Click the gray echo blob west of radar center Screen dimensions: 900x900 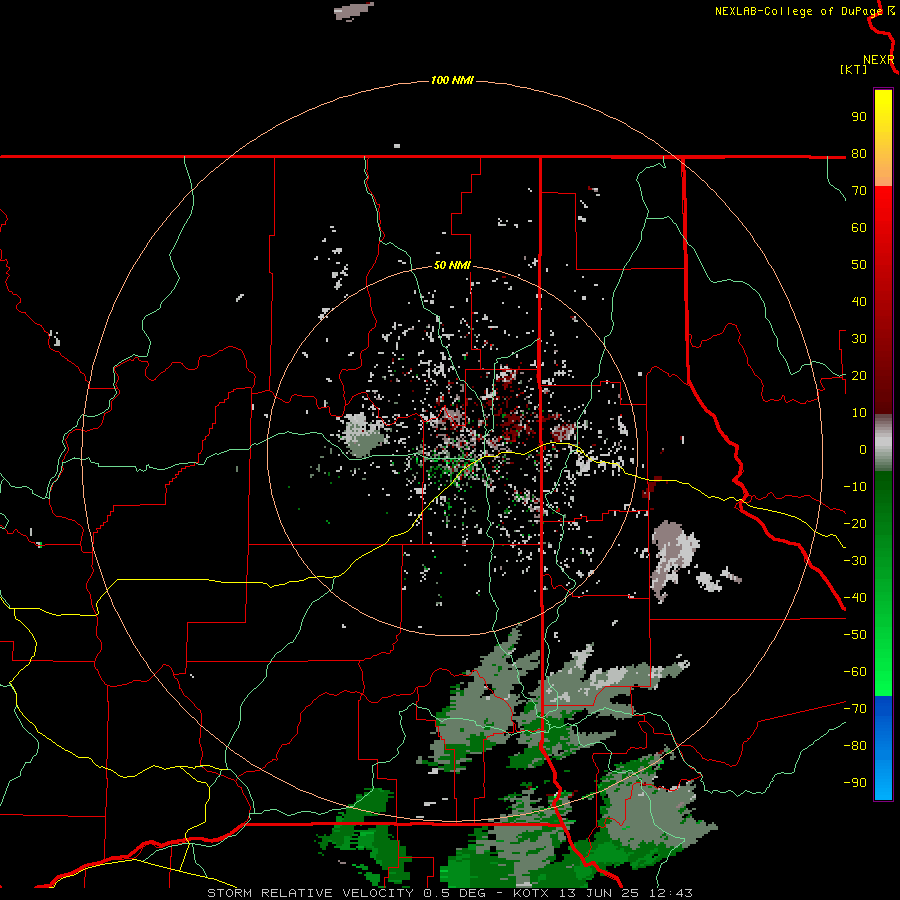(x=363, y=435)
